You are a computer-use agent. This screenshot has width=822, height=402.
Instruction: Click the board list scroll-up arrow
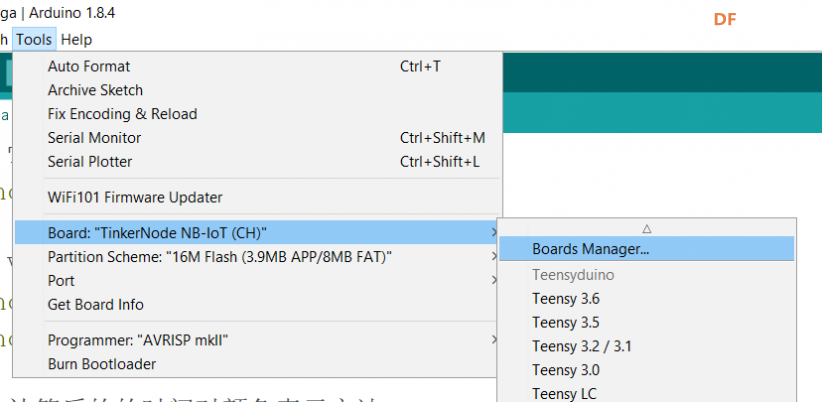click(x=646, y=229)
